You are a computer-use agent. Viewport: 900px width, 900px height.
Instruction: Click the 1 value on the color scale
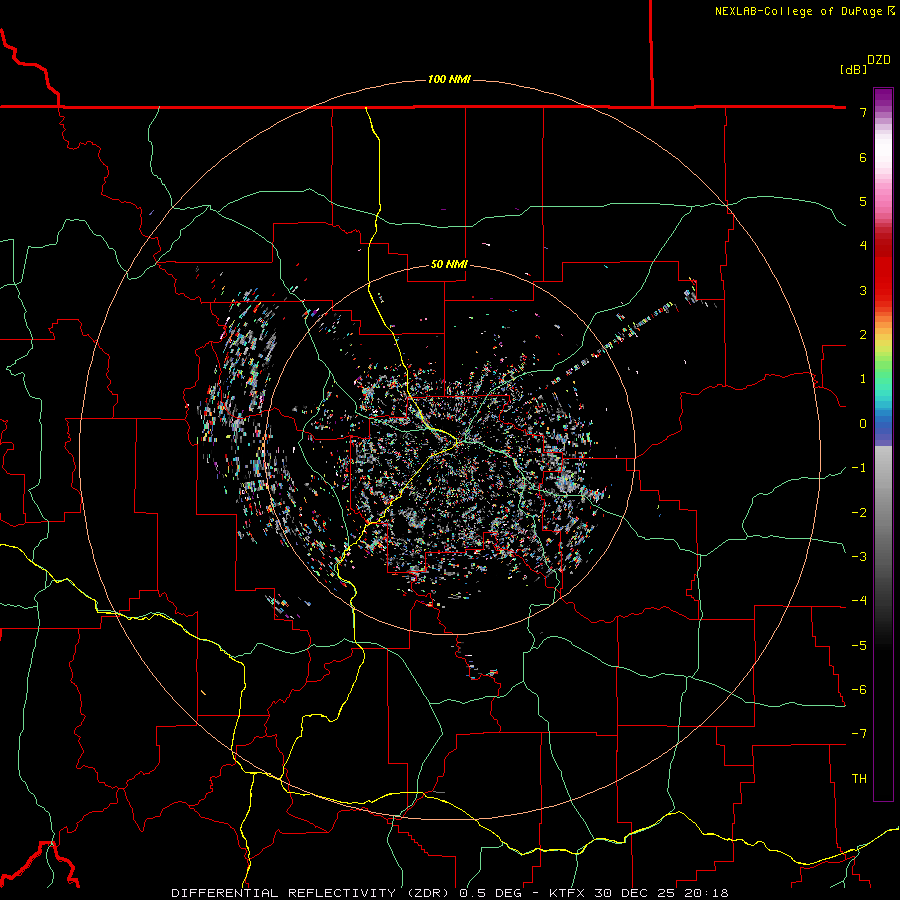(863, 379)
